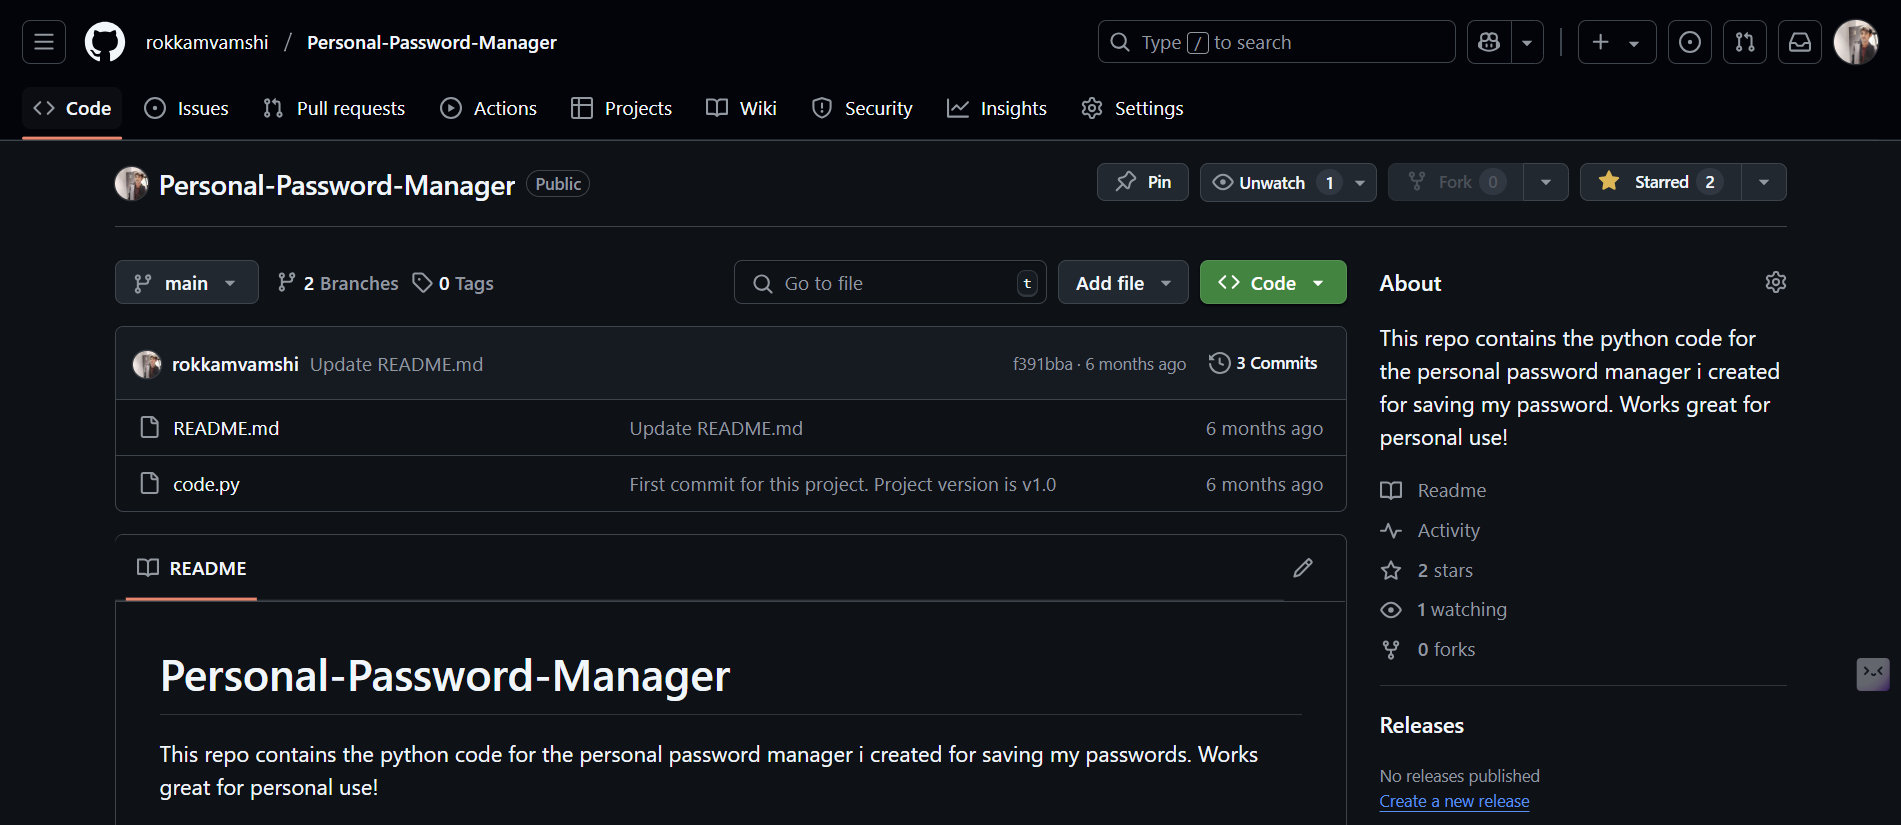Image resolution: width=1901 pixels, height=825 pixels.
Task: Switch to the Wiki tab
Action: click(741, 108)
